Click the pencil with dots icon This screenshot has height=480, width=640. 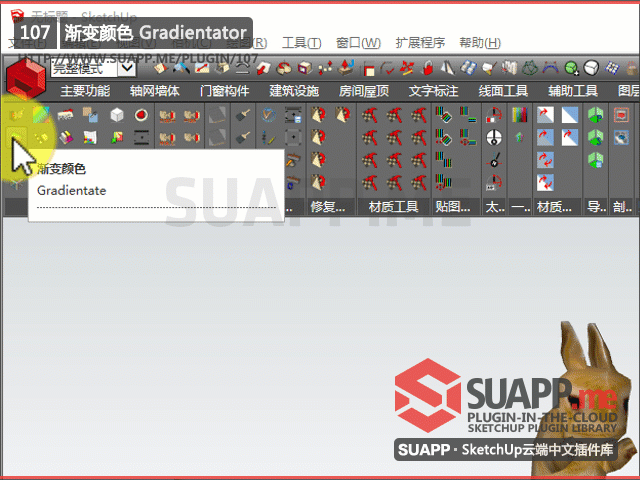click(268, 138)
